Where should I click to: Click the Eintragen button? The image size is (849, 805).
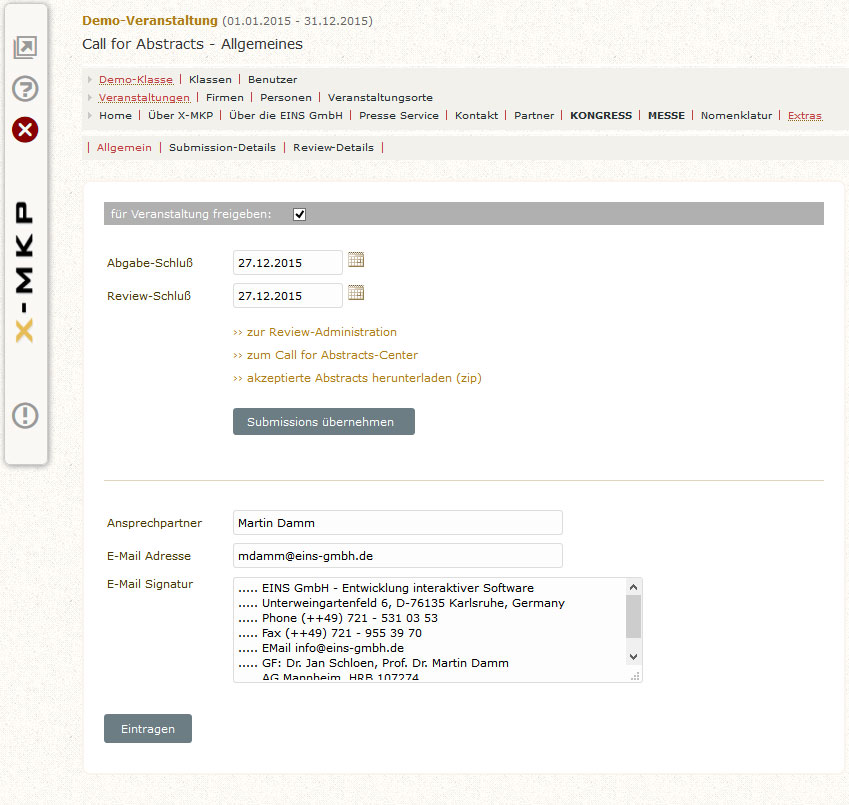tap(148, 729)
